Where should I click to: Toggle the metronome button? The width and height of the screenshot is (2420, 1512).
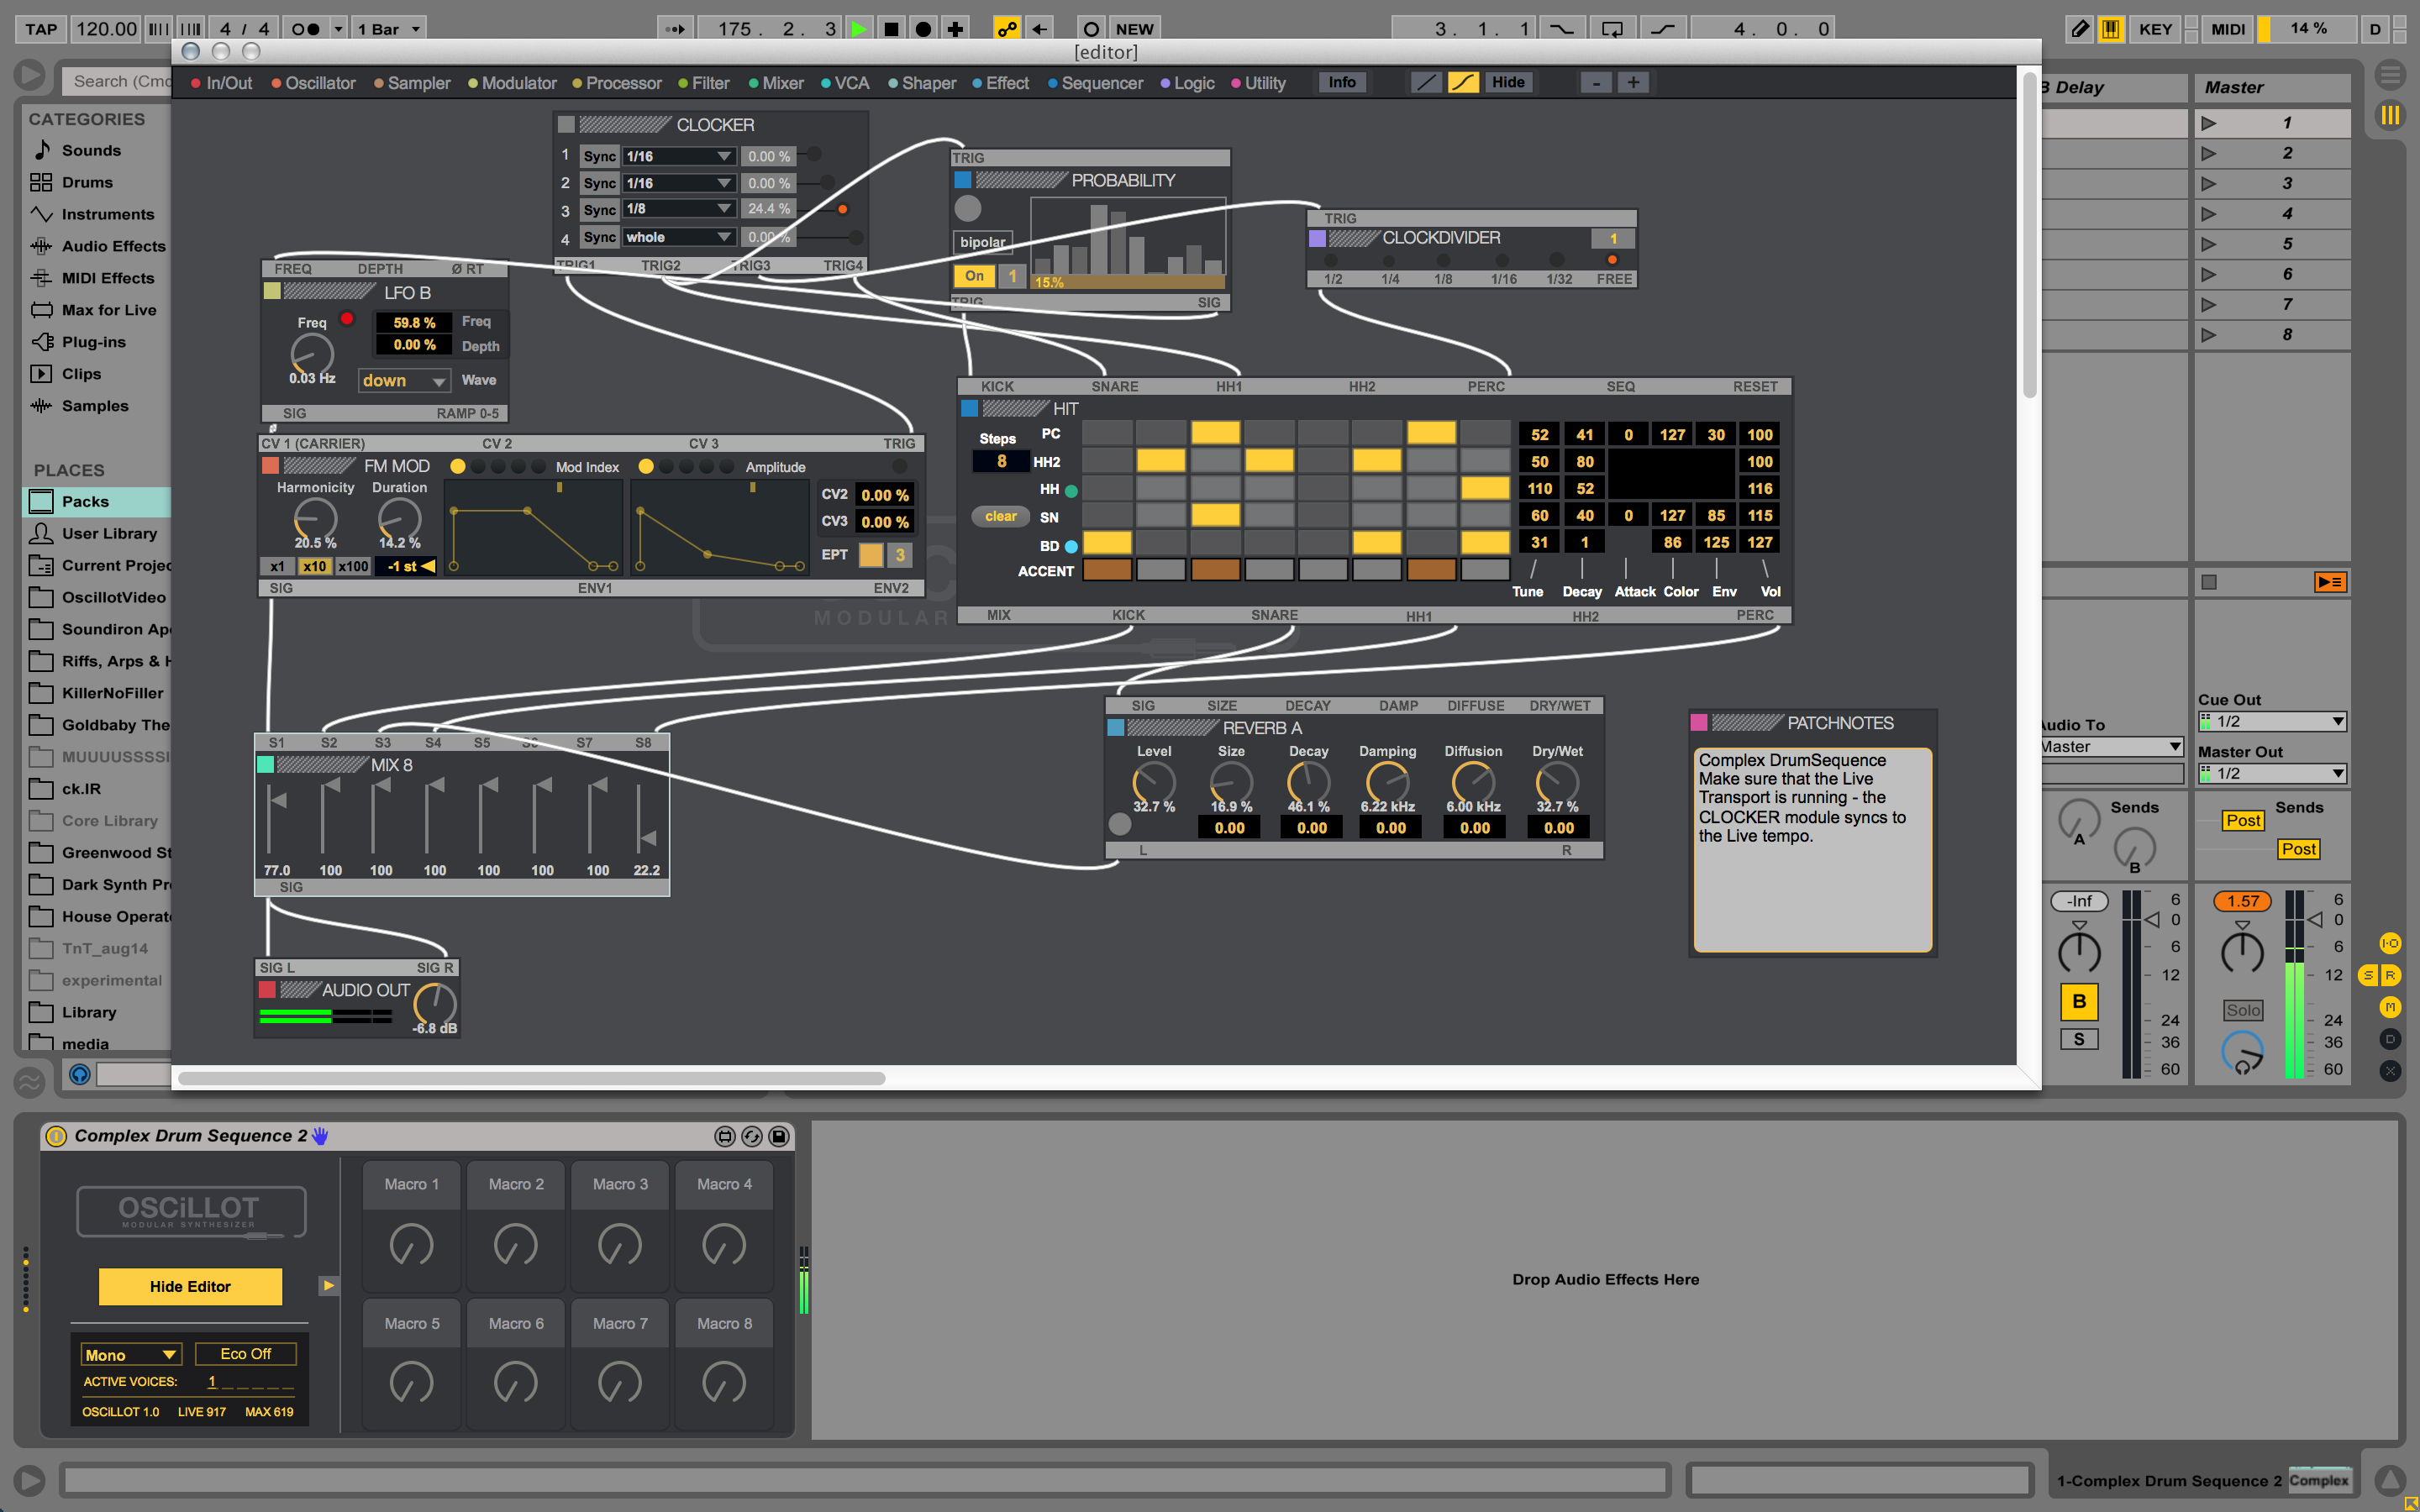[x=305, y=29]
